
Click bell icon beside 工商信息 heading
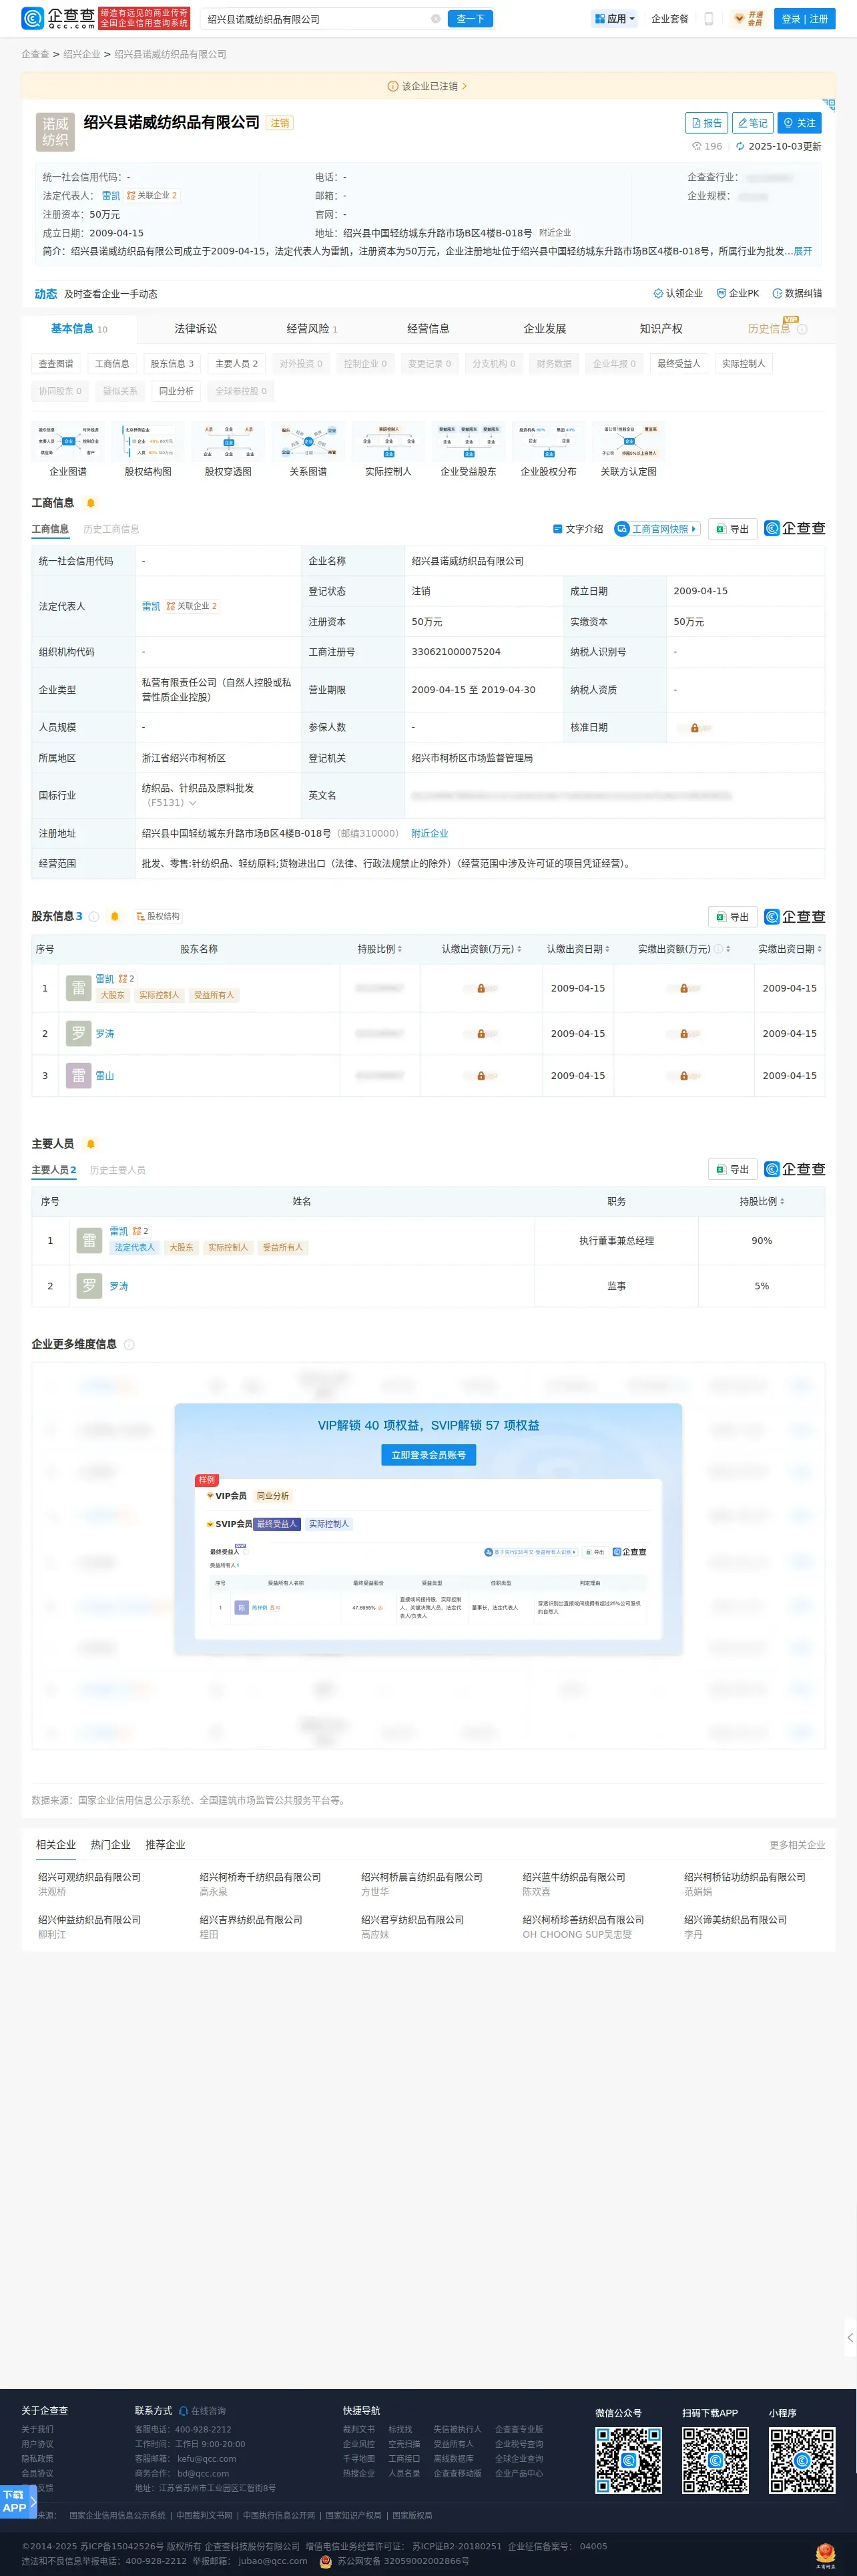click(x=91, y=503)
